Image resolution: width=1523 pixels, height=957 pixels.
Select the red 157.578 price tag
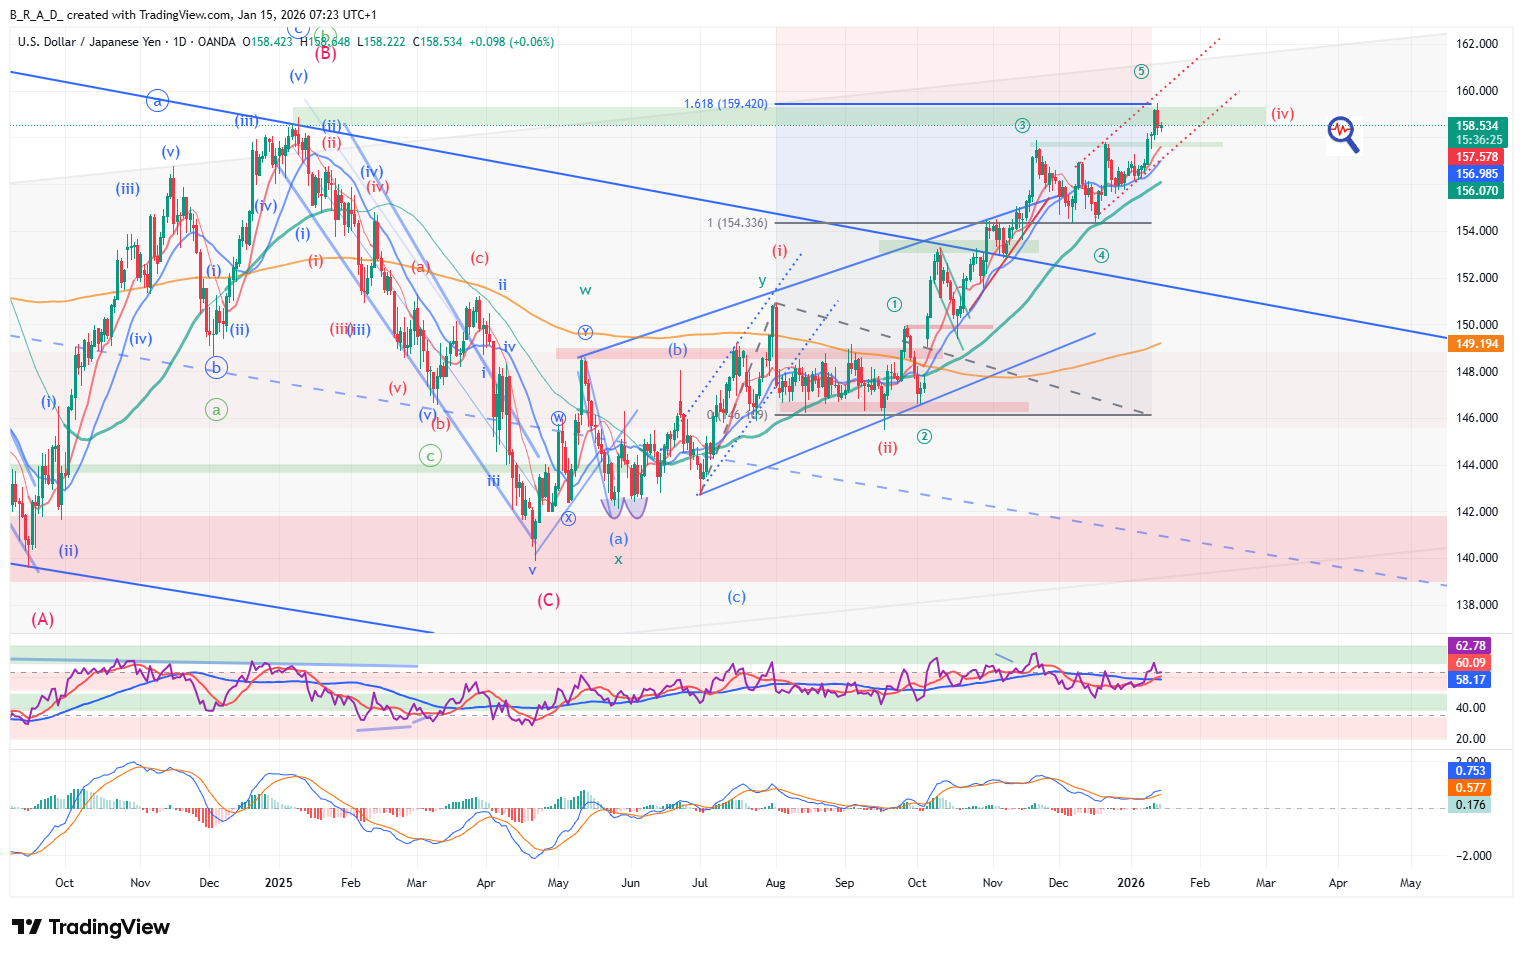(x=1476, y=157)
